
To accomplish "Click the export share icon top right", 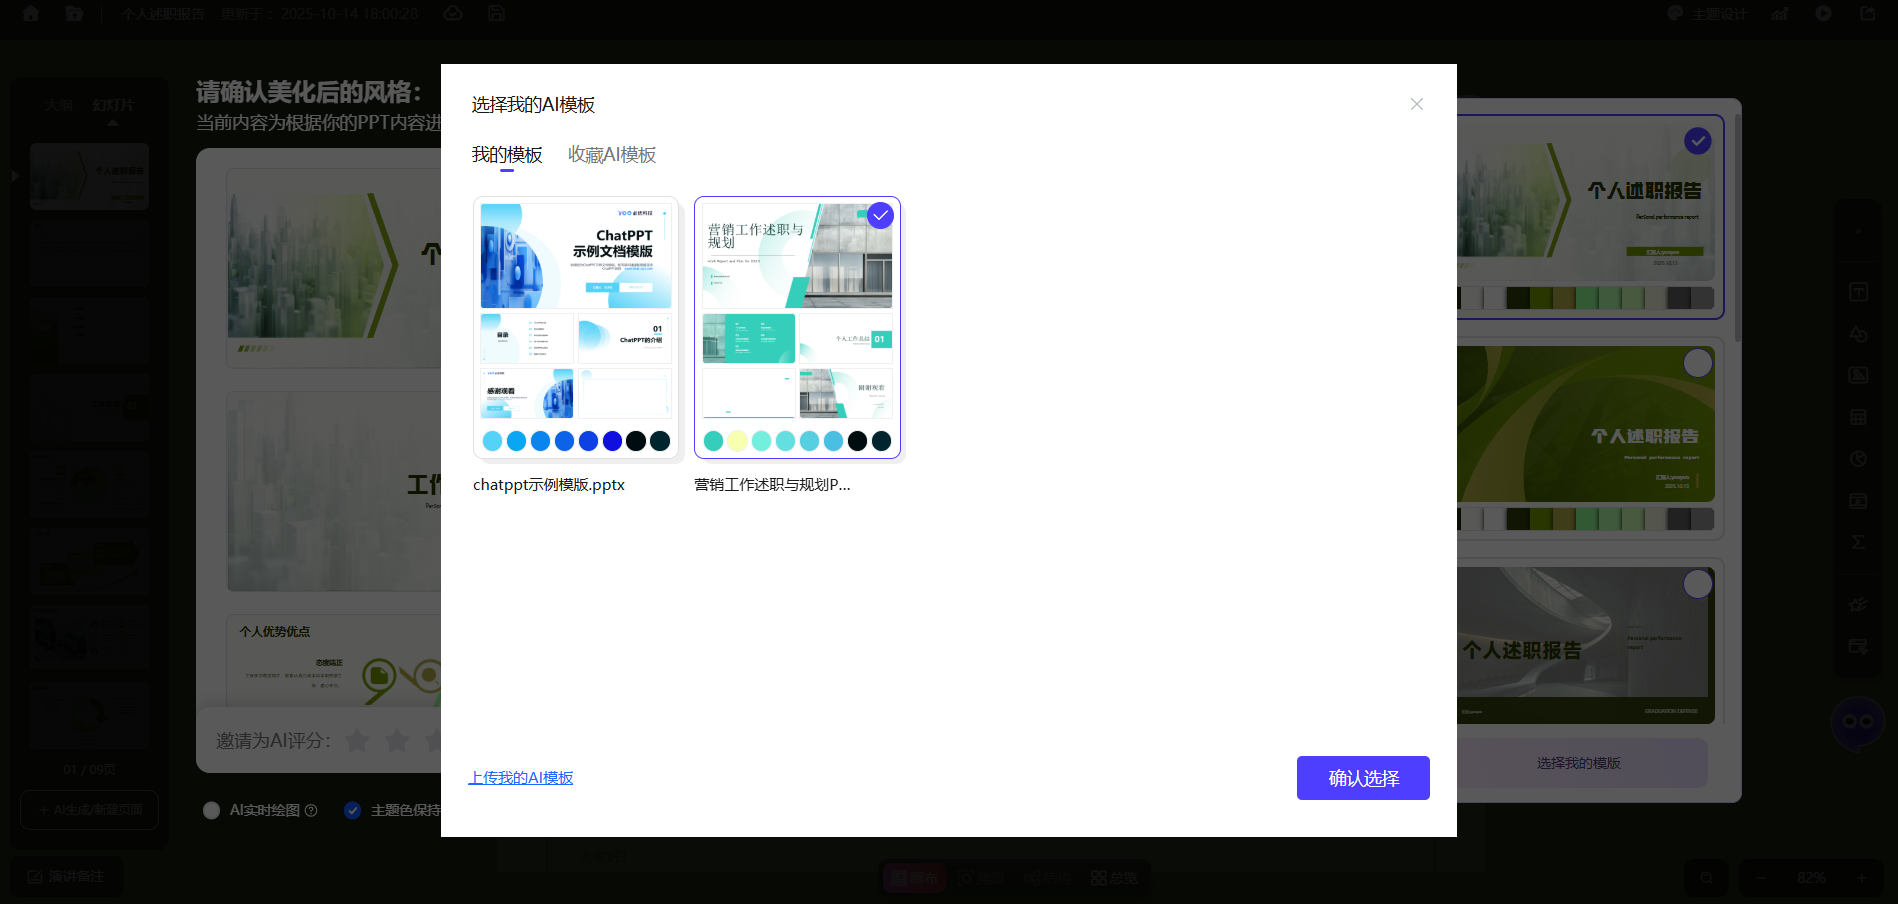I will coord(1867,14).
